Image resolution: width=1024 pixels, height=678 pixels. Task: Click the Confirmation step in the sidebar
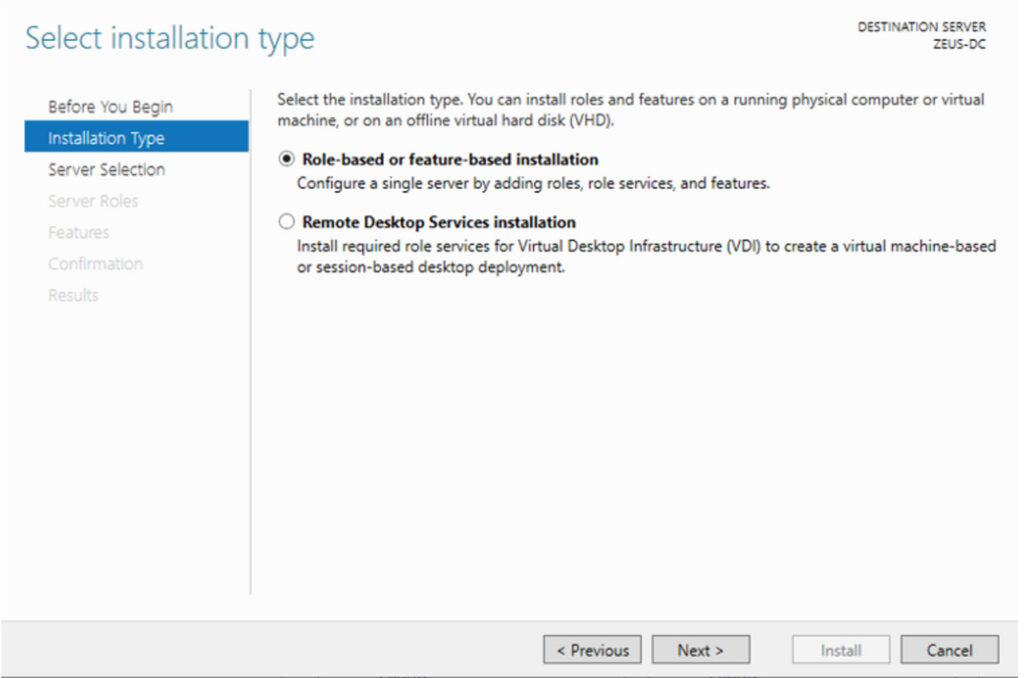pyautogui.click(x=95, y=264)
